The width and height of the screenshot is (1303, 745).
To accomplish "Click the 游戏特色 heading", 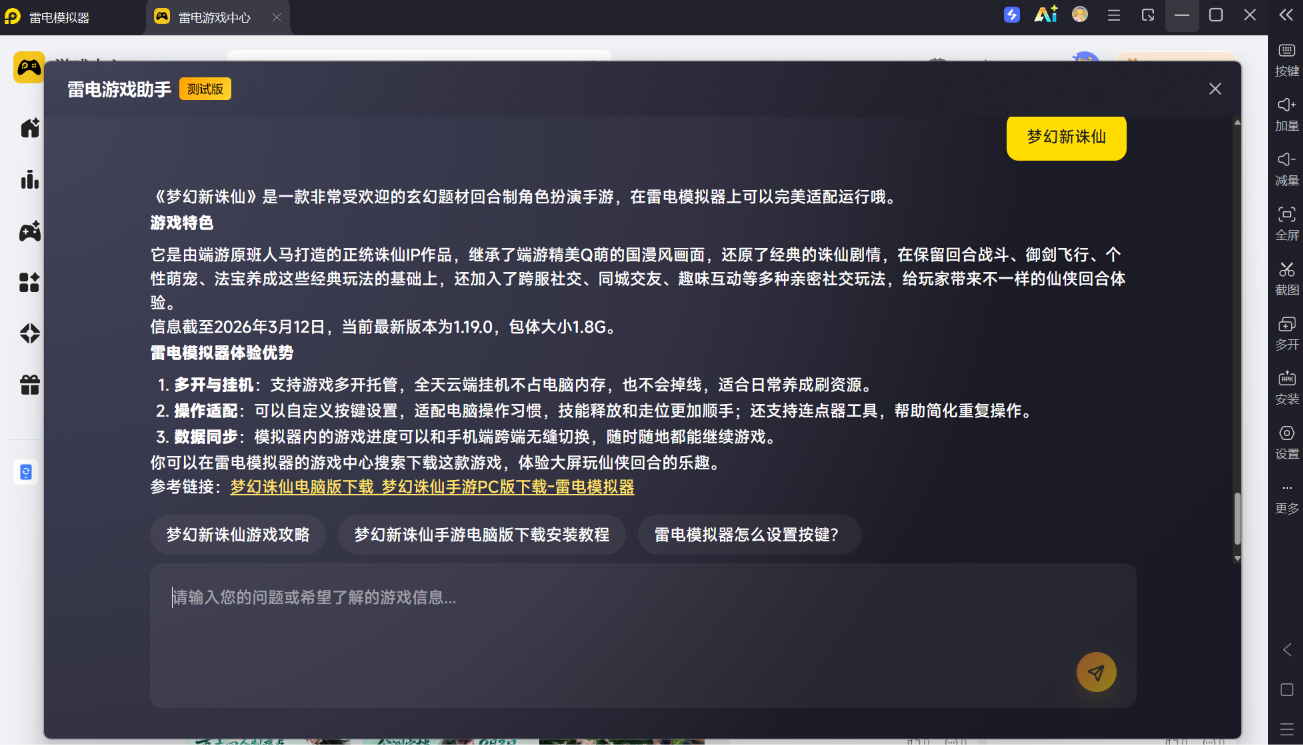I will pos(182,223).
